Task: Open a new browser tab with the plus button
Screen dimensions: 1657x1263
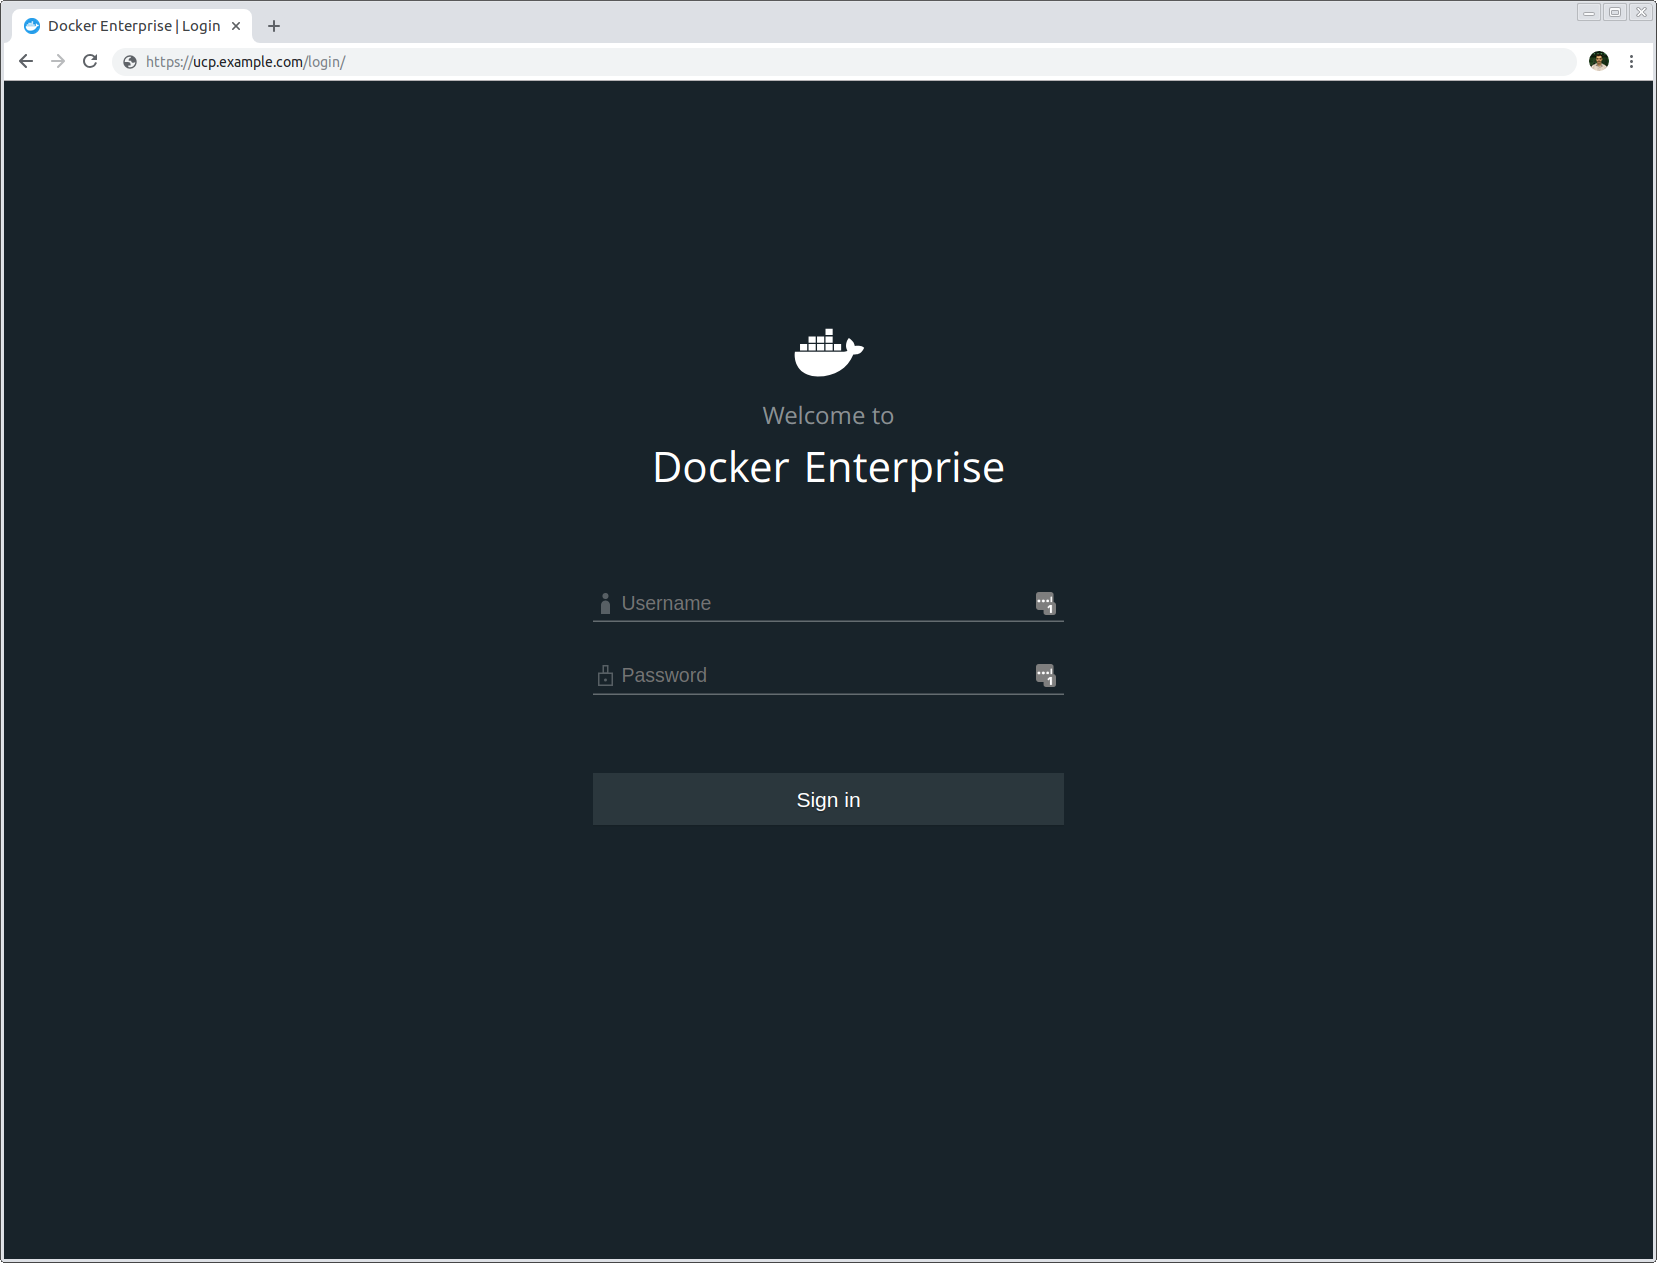Action: [x=274, y=25]
